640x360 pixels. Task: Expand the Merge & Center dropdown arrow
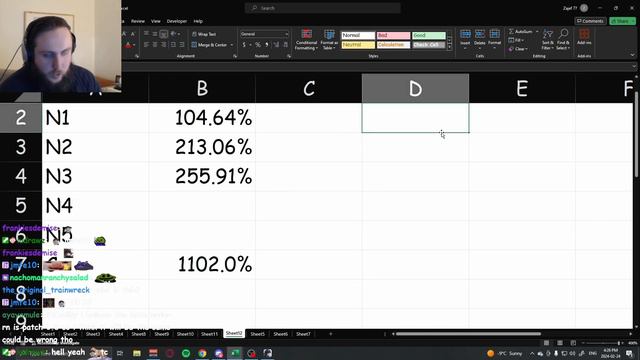(232, 45)
